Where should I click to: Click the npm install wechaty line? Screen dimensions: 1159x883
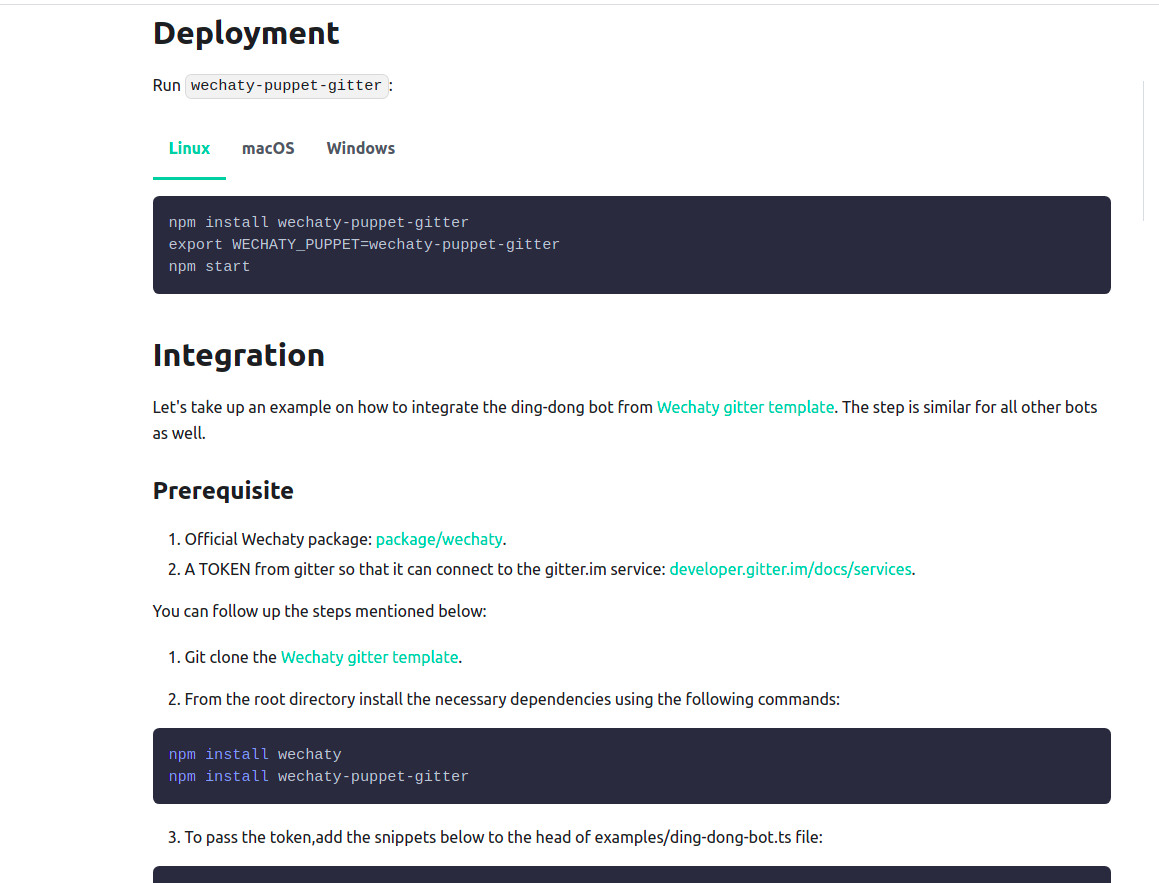click(x=255, y=754)
